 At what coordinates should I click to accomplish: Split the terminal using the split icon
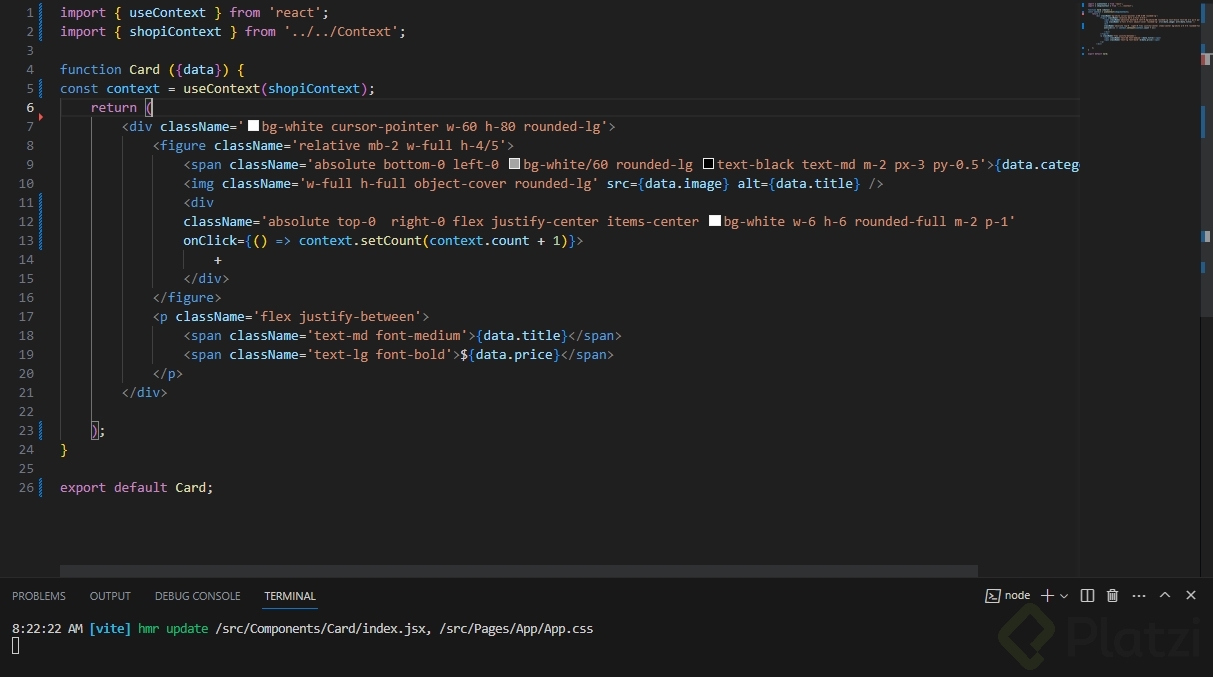tap(1087, 596)
